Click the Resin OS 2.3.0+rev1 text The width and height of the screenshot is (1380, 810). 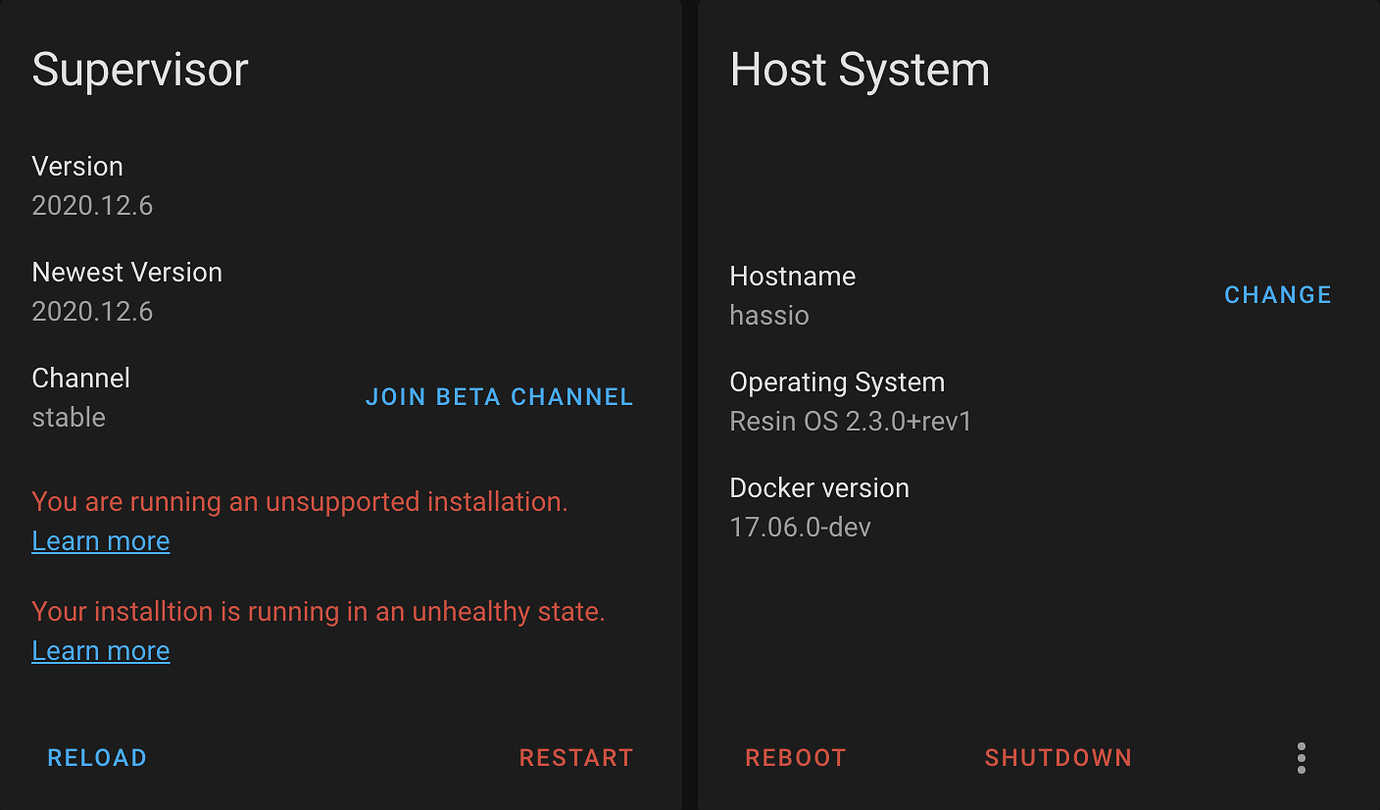[x=851, y=421]
